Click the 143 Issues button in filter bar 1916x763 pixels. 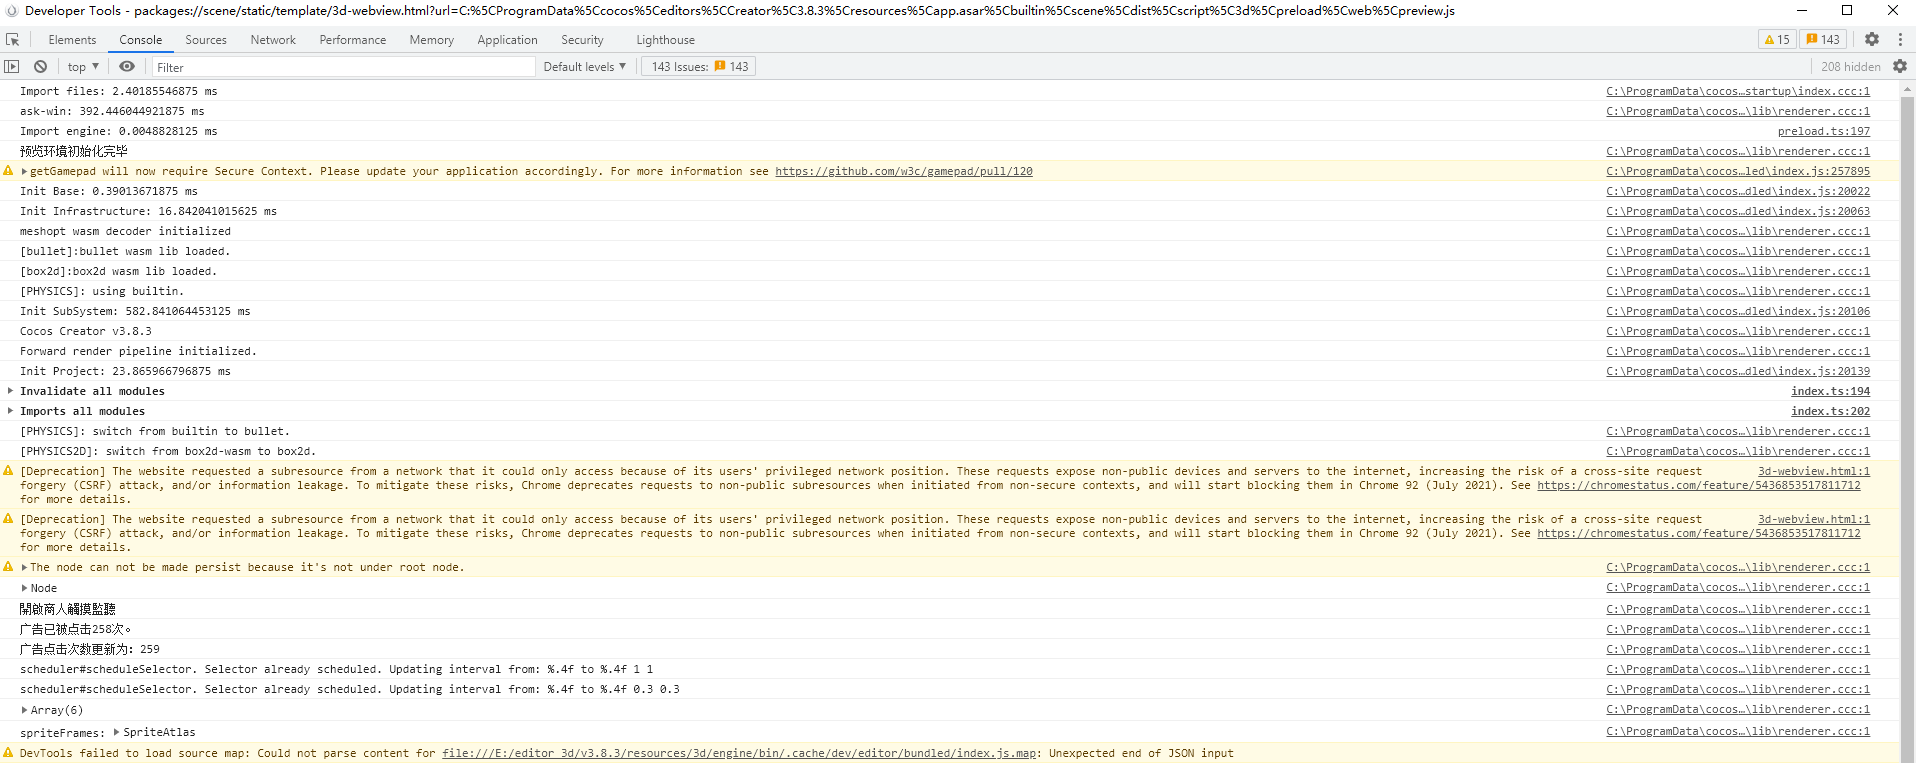click(x=699, y=67)
